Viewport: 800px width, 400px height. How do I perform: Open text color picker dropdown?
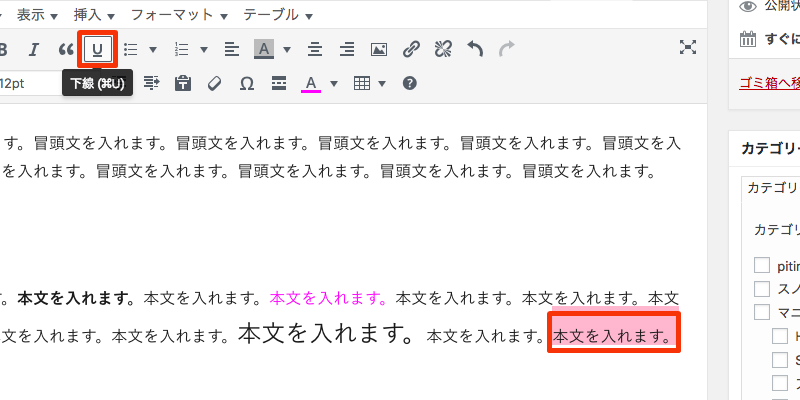pyautogui.click(x=334, y=83)
